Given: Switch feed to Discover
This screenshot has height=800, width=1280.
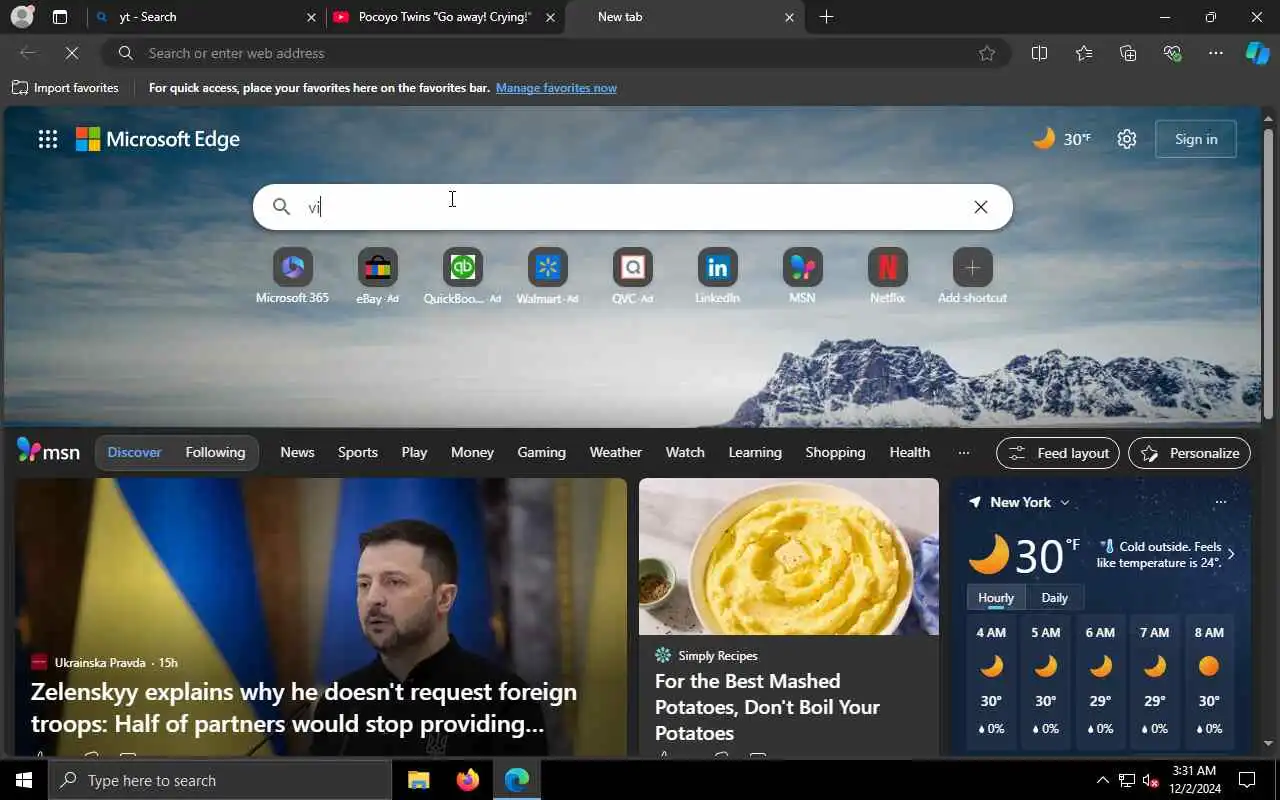Looking at the screenshot, I should pos(134,452).
